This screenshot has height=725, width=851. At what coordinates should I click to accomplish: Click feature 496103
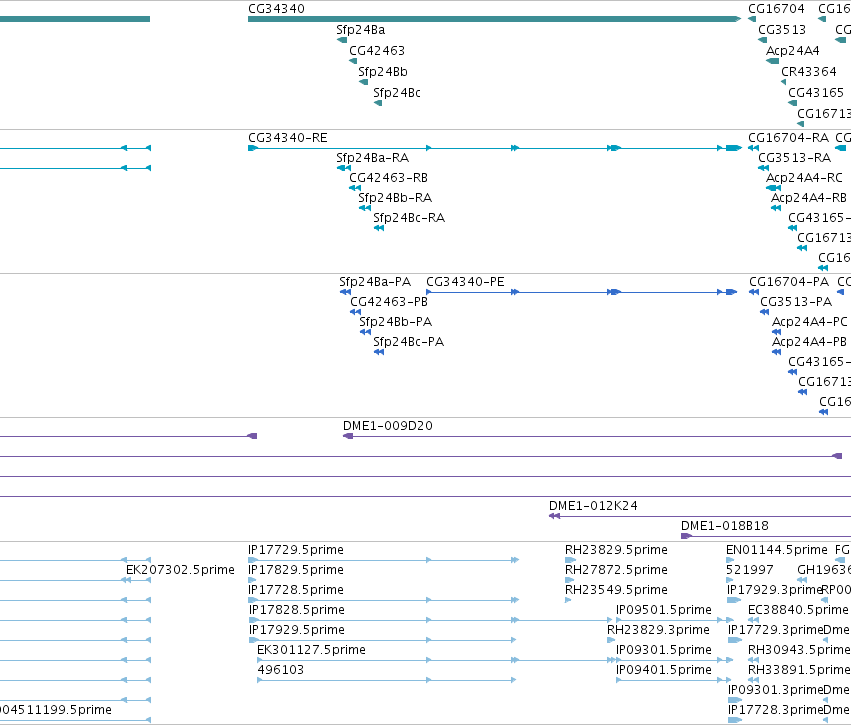(x=386, y=681)
